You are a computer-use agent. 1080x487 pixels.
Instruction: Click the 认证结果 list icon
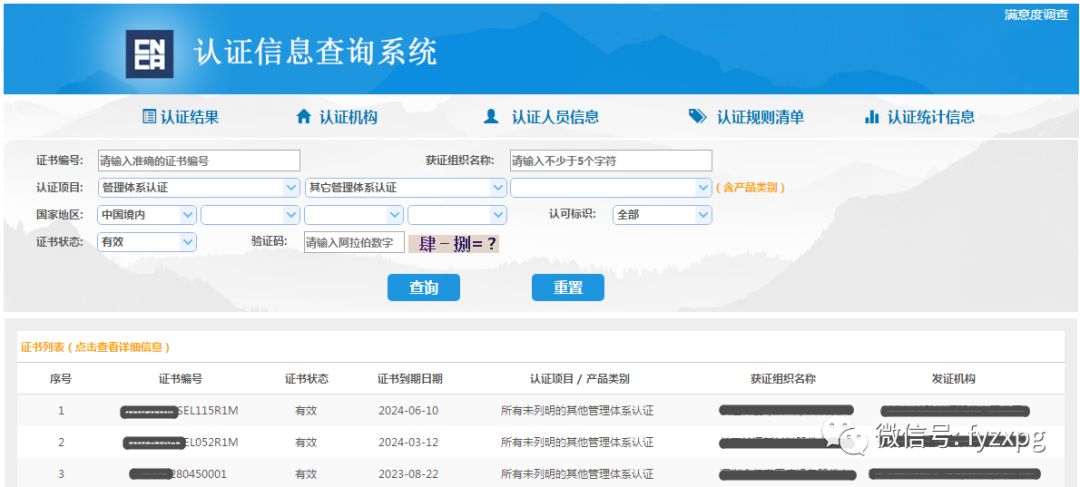(149, 117)
